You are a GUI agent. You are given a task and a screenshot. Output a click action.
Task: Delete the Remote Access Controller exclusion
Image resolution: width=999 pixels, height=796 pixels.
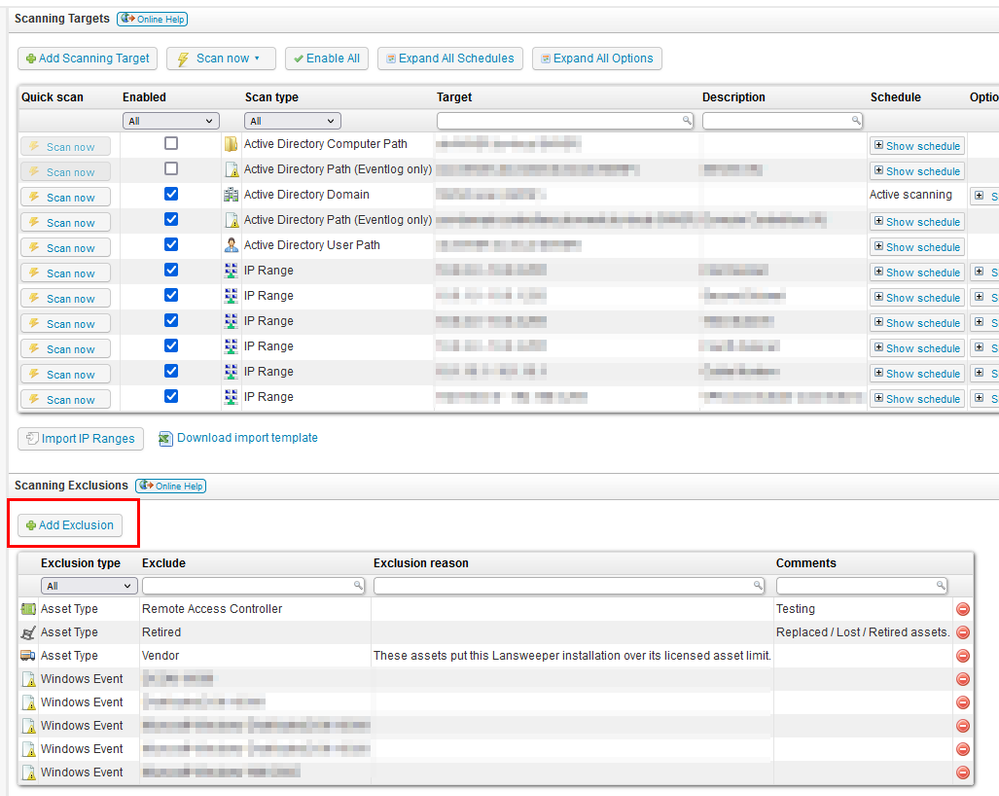(x=963, y=609)
